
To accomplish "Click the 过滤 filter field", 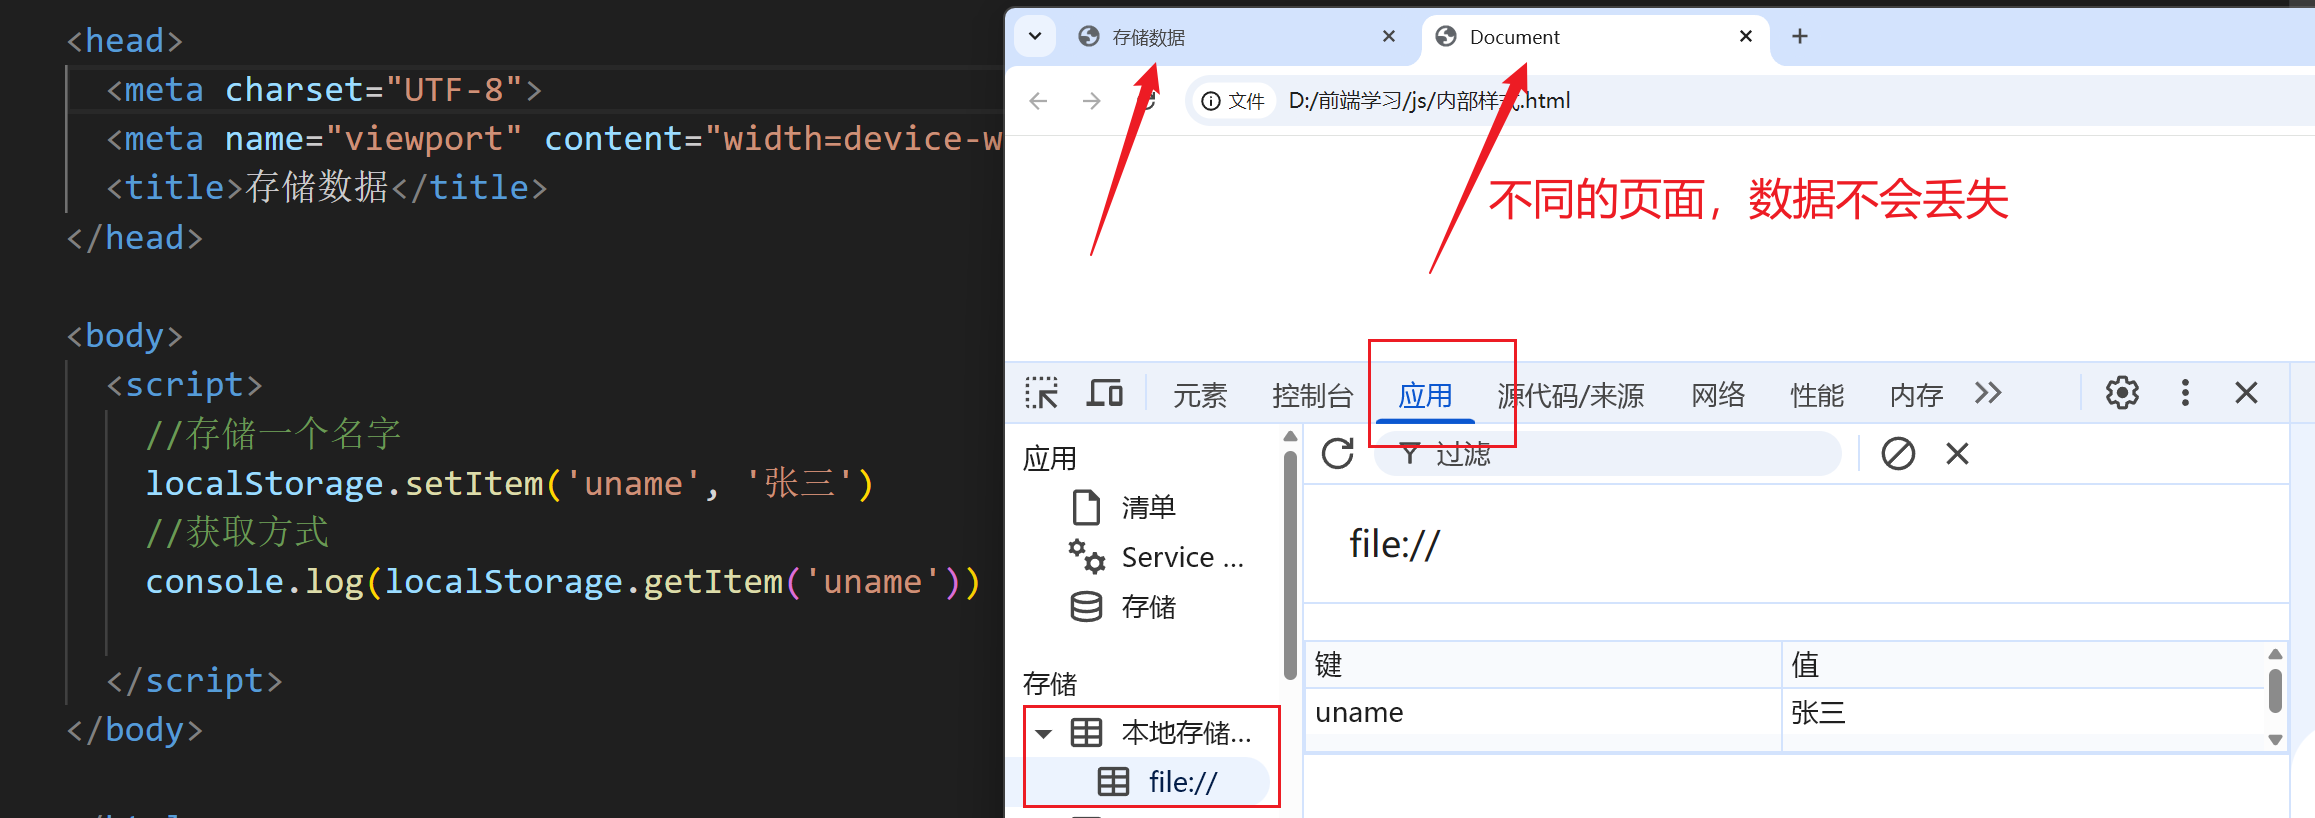I will point(1608,454).
